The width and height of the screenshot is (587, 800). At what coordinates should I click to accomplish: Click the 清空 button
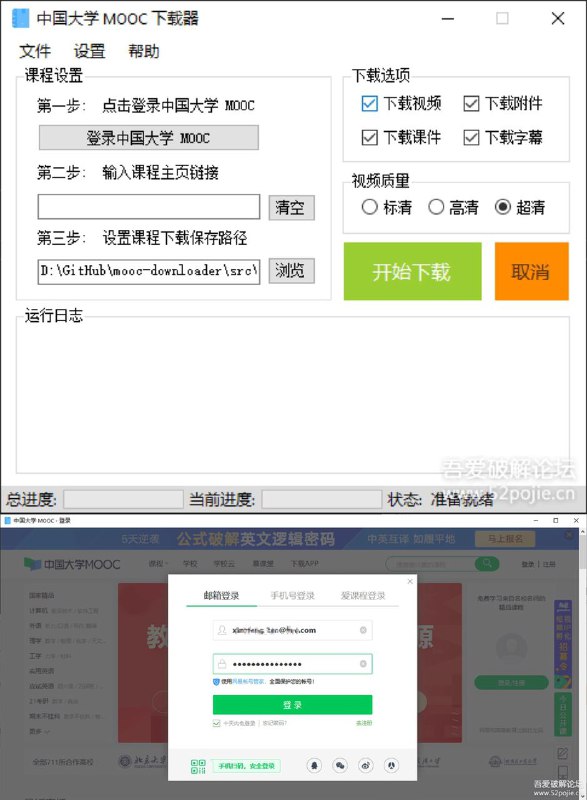(x=291, y=208)
